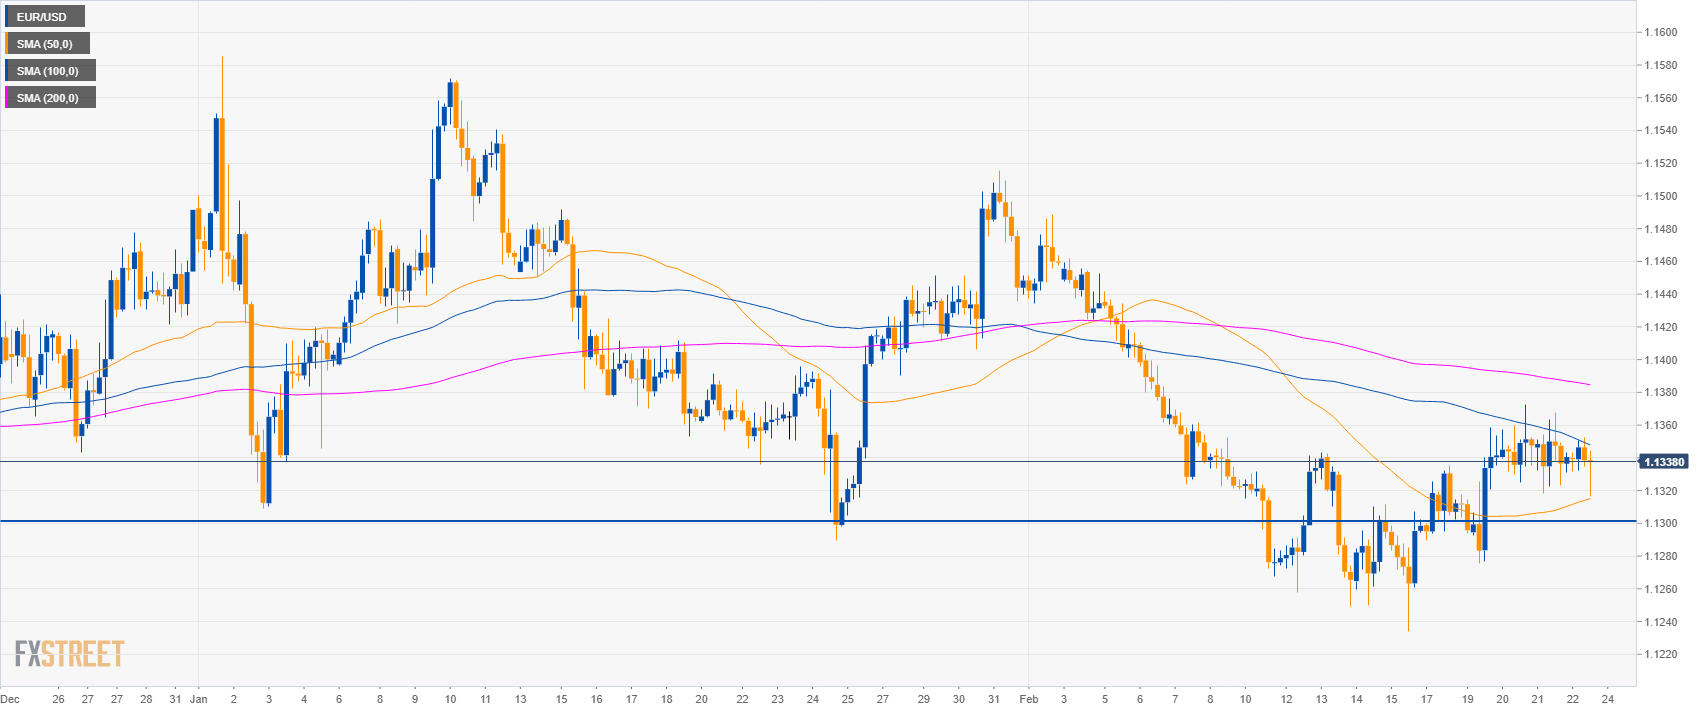Image resolution: width=1707 pixels, height=712 pixels.
Task: Select the Feb label on date axis
Action: click(x=1028, y=699)
